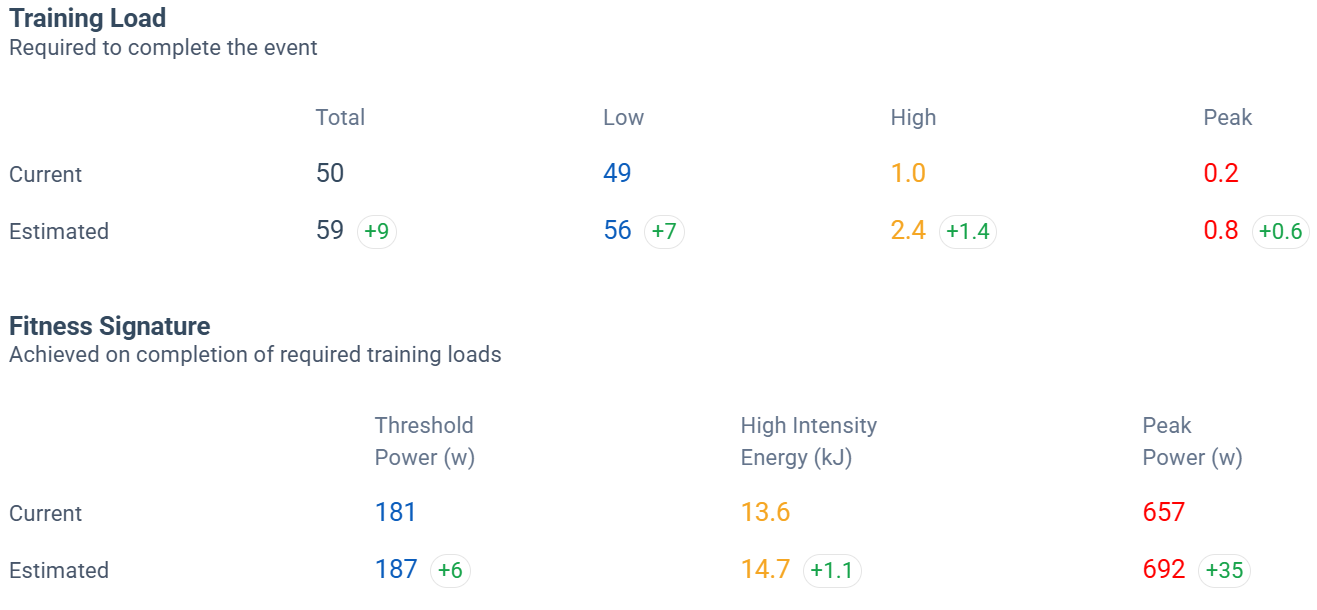
Task: Click estimated high intensity energy value 14.7
Action: tap(765, 570)
